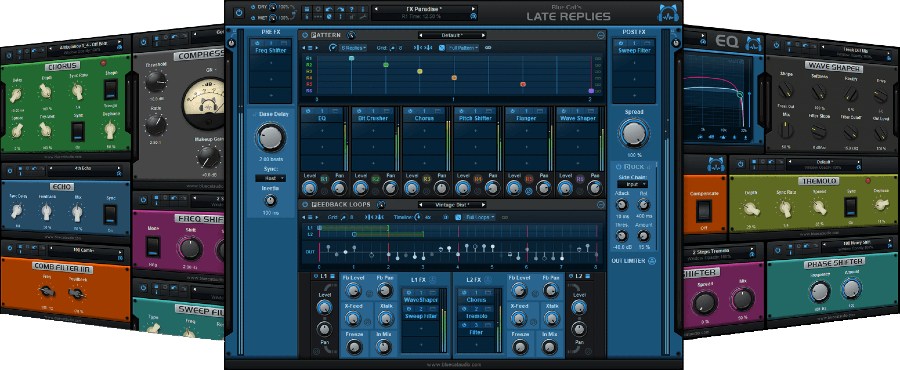Click the R6 purple reply label button

(x=580, y=179)
